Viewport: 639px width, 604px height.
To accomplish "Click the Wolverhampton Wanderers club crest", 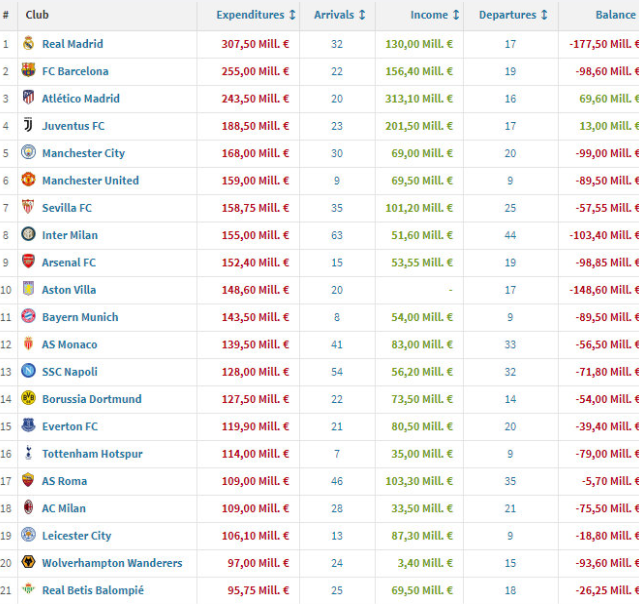I will (x=28, y=562).
